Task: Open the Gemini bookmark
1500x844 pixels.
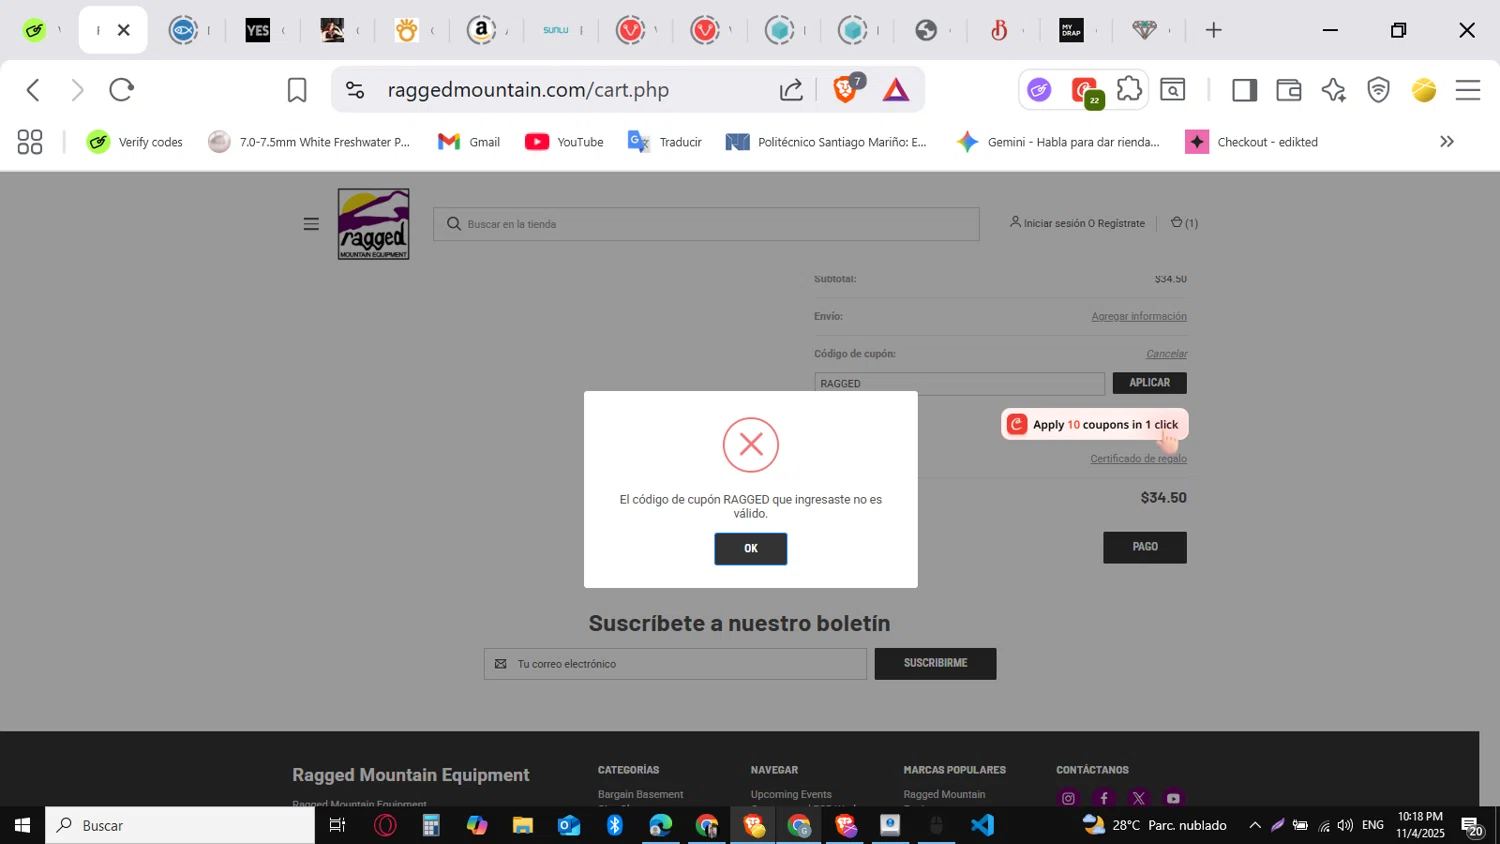Action: [1058, 142]
